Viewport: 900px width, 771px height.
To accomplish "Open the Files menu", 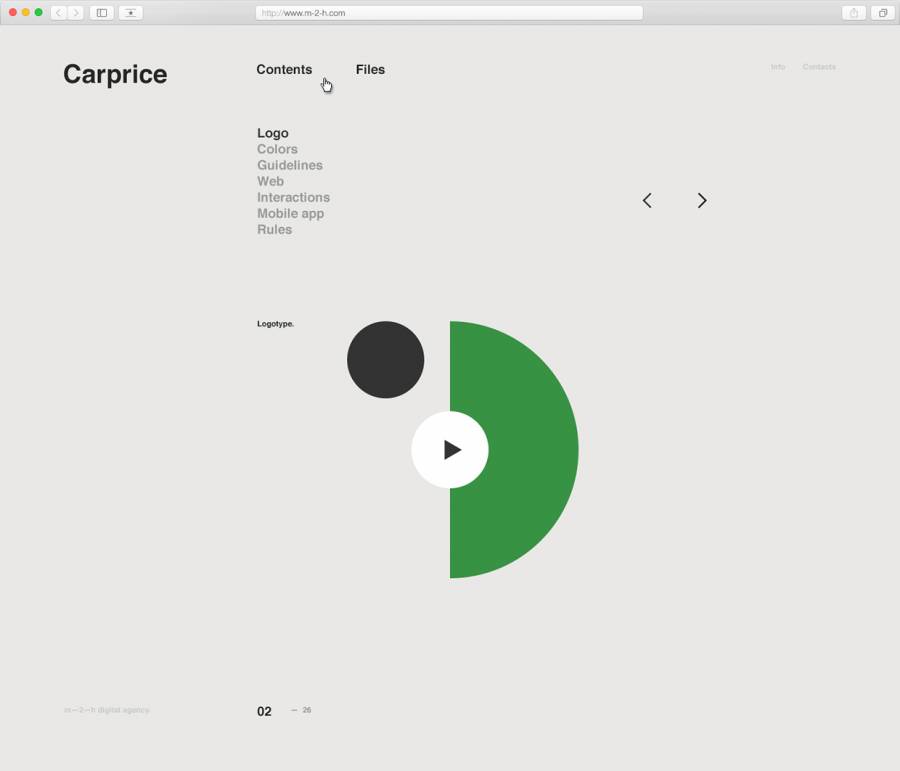I will (x=370, y=70).
